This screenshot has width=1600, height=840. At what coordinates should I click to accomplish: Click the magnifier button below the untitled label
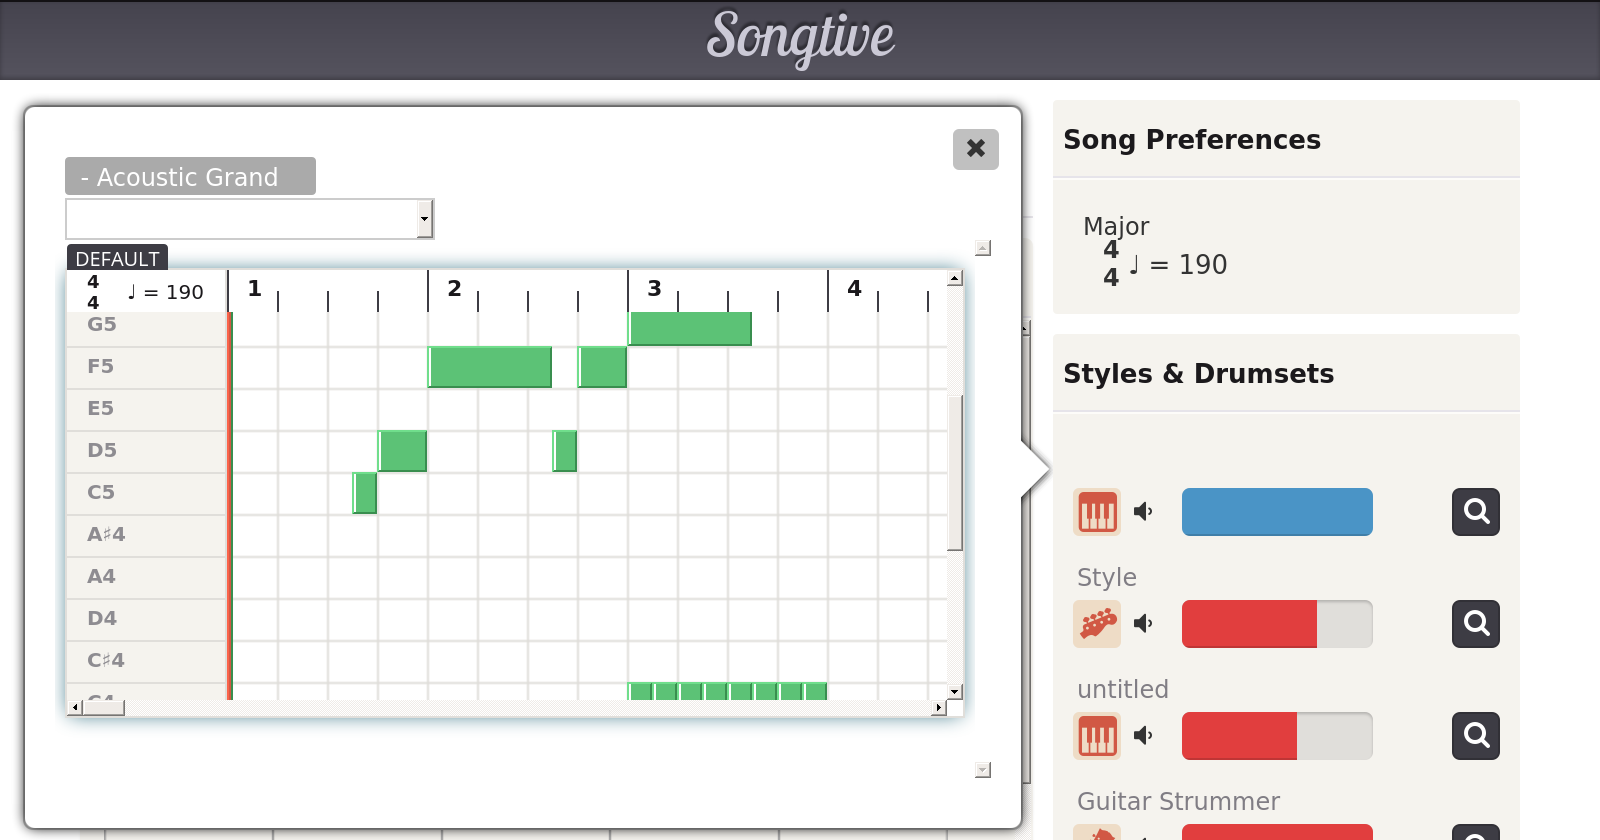(1475, 736)
